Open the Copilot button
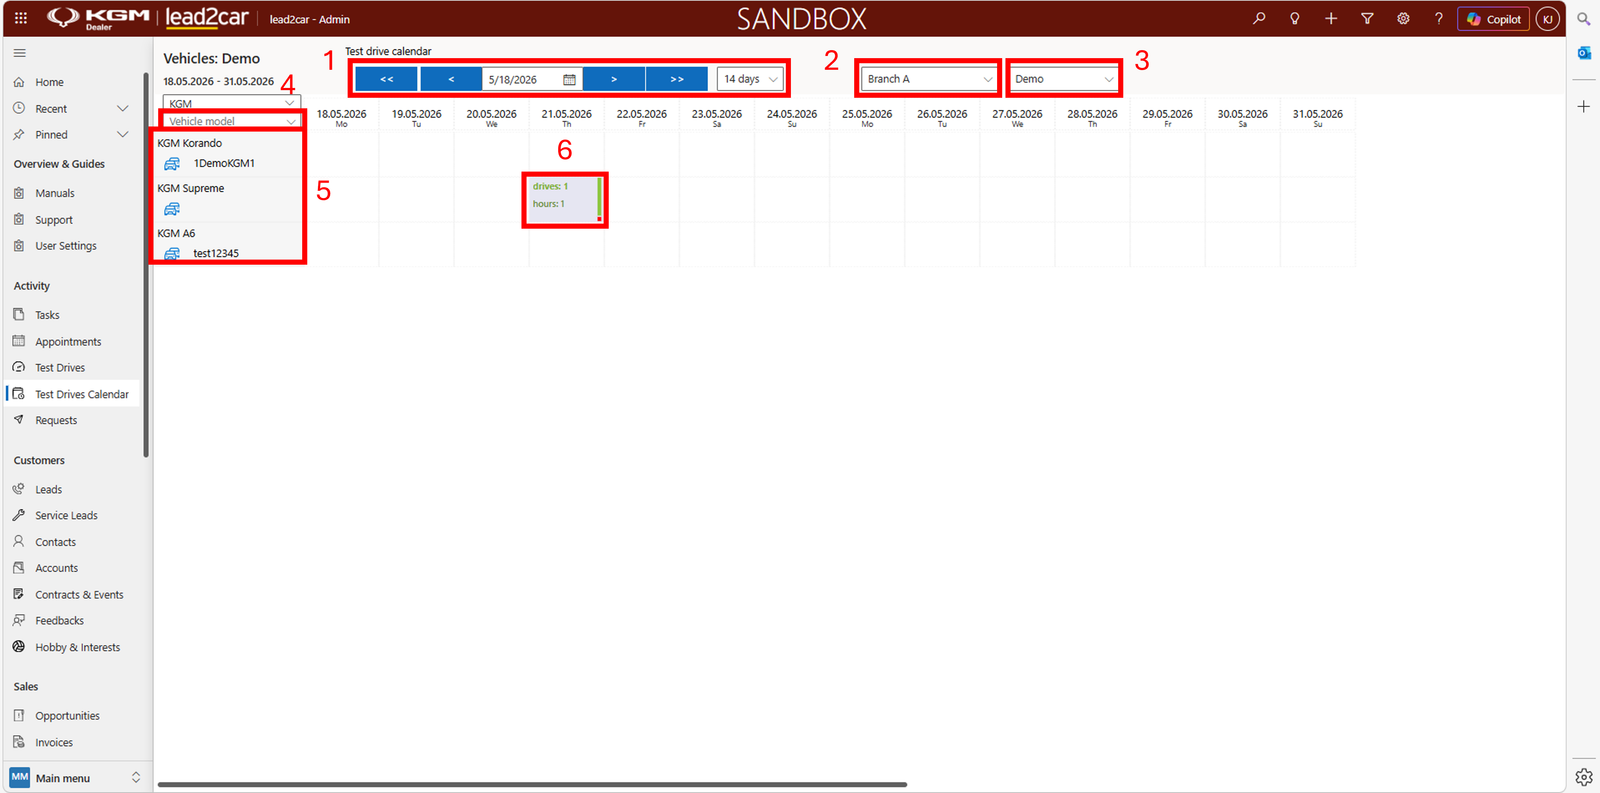 pyautogui.click(x=1494, y=19)
